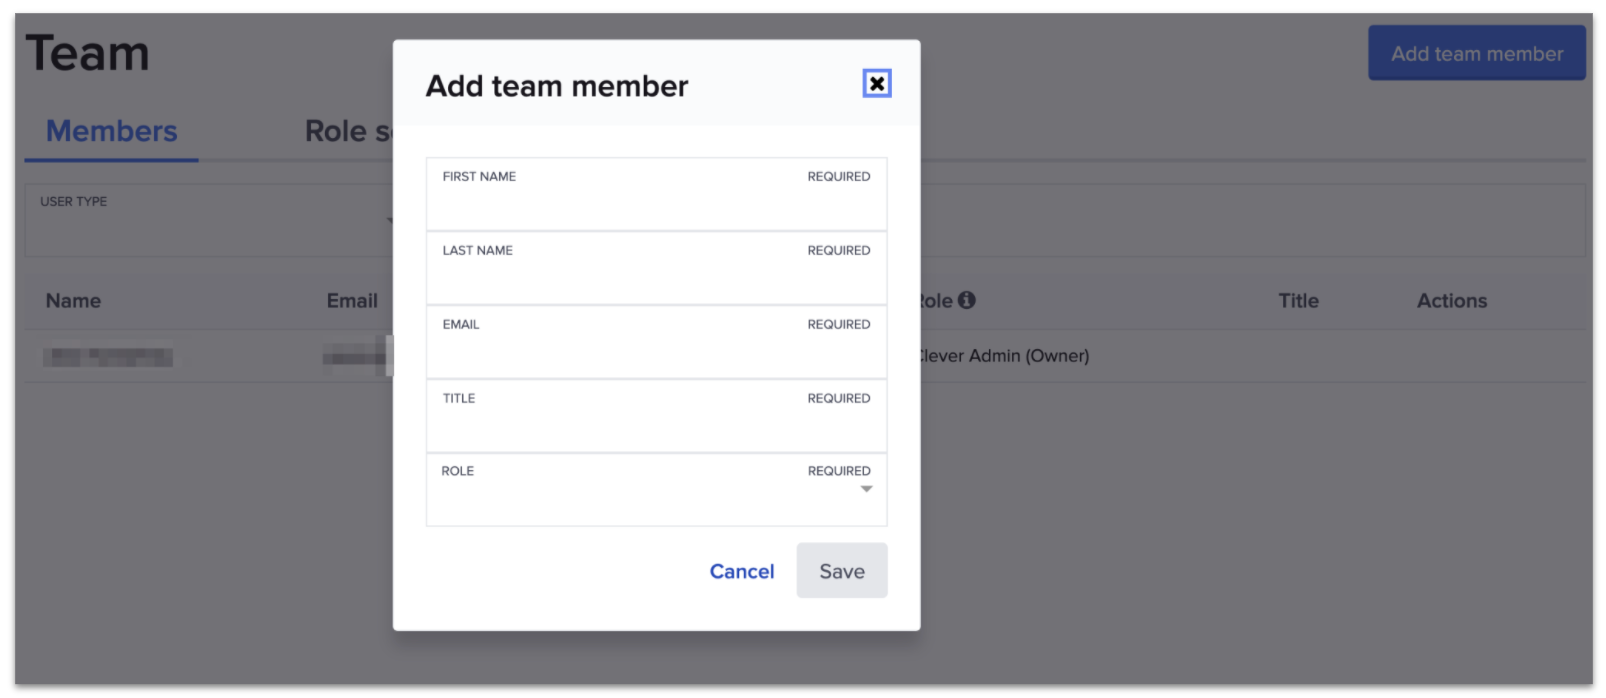Switch to the Members tab

click(111, 131)
